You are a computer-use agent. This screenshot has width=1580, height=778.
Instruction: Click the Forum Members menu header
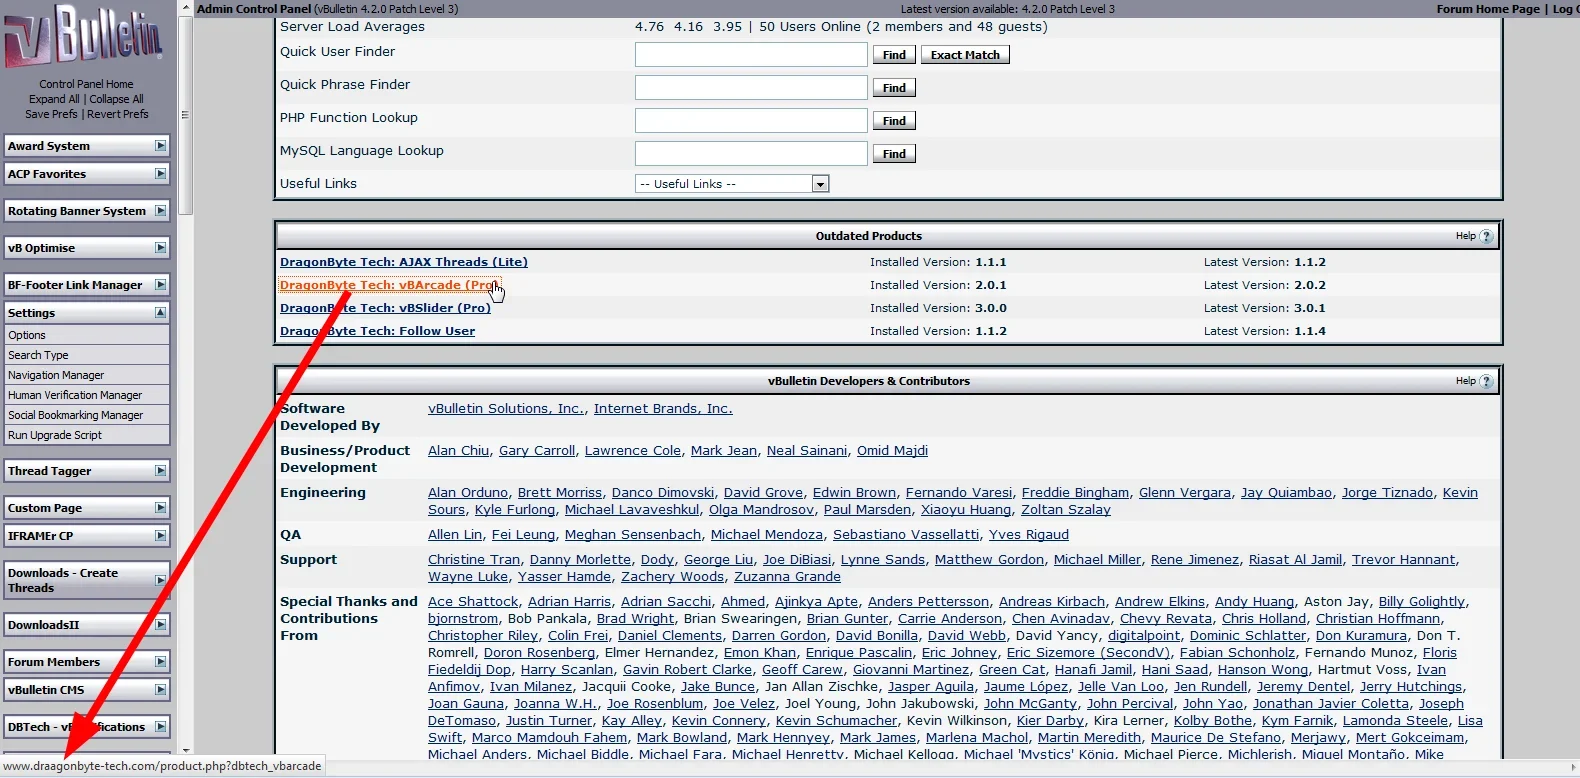(x=87, y=662)
